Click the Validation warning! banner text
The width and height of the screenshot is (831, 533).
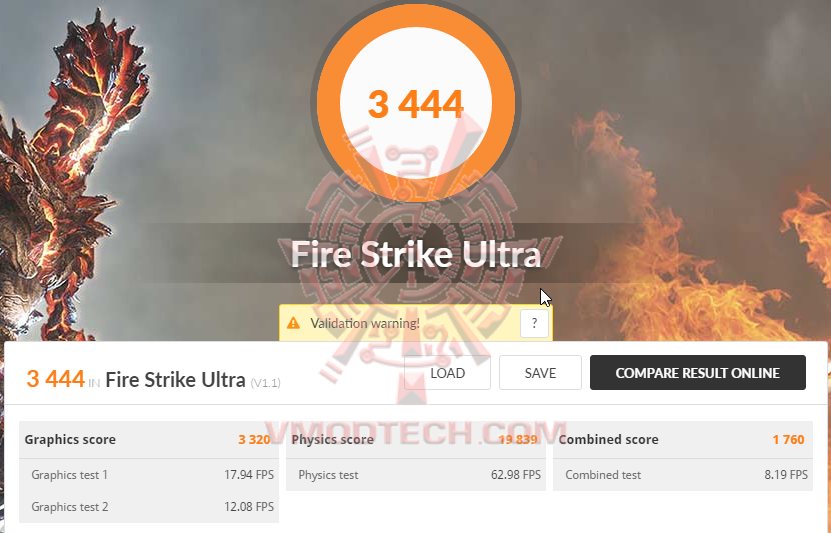pyautogui.click(x=365, y=323)
